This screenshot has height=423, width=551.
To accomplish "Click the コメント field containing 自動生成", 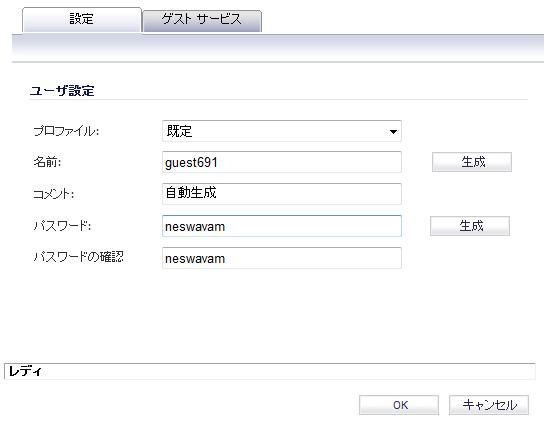I will coord(281,194).
